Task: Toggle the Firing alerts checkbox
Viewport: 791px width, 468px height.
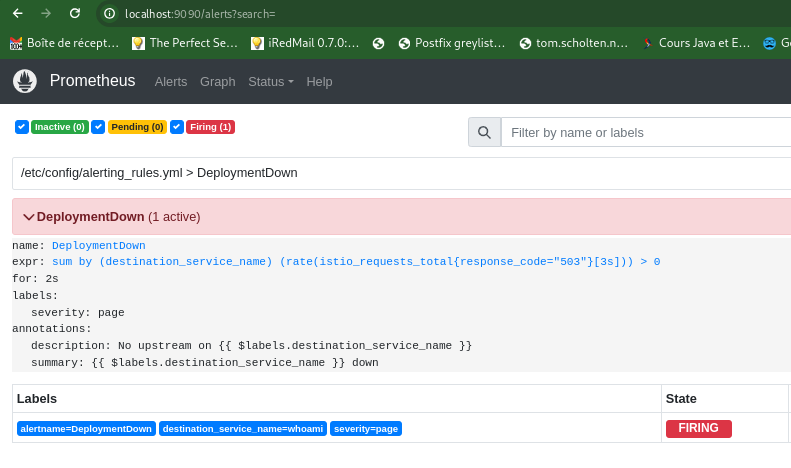Action: point(177,127)
